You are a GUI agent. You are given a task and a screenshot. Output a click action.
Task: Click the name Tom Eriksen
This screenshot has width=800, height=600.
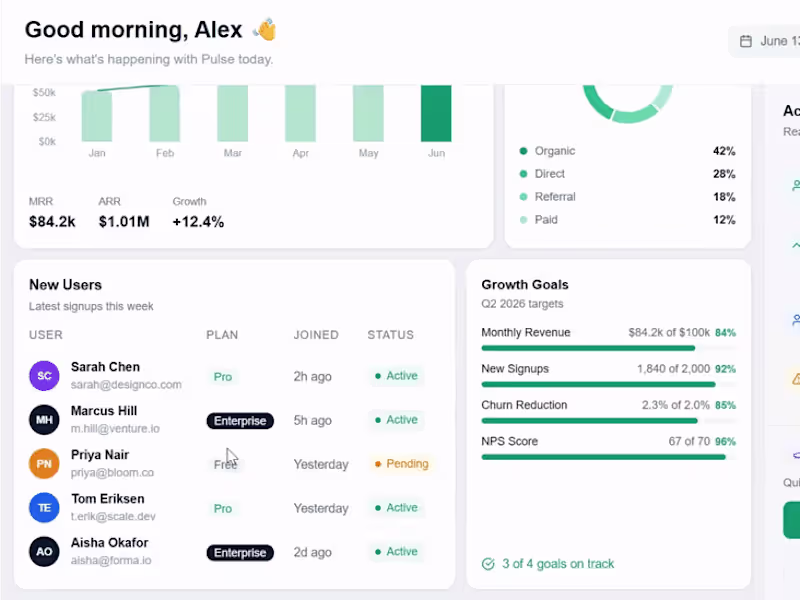tap(108, 498)
